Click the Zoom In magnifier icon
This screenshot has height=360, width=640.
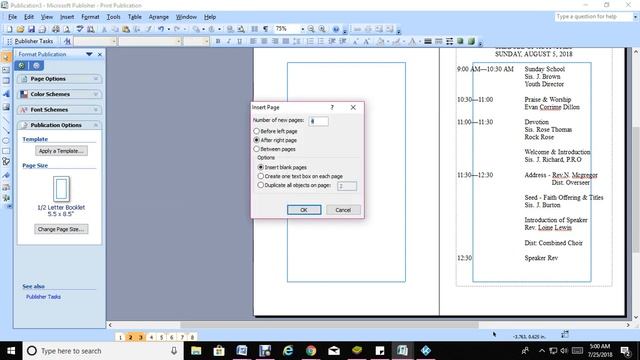[322, 29]
